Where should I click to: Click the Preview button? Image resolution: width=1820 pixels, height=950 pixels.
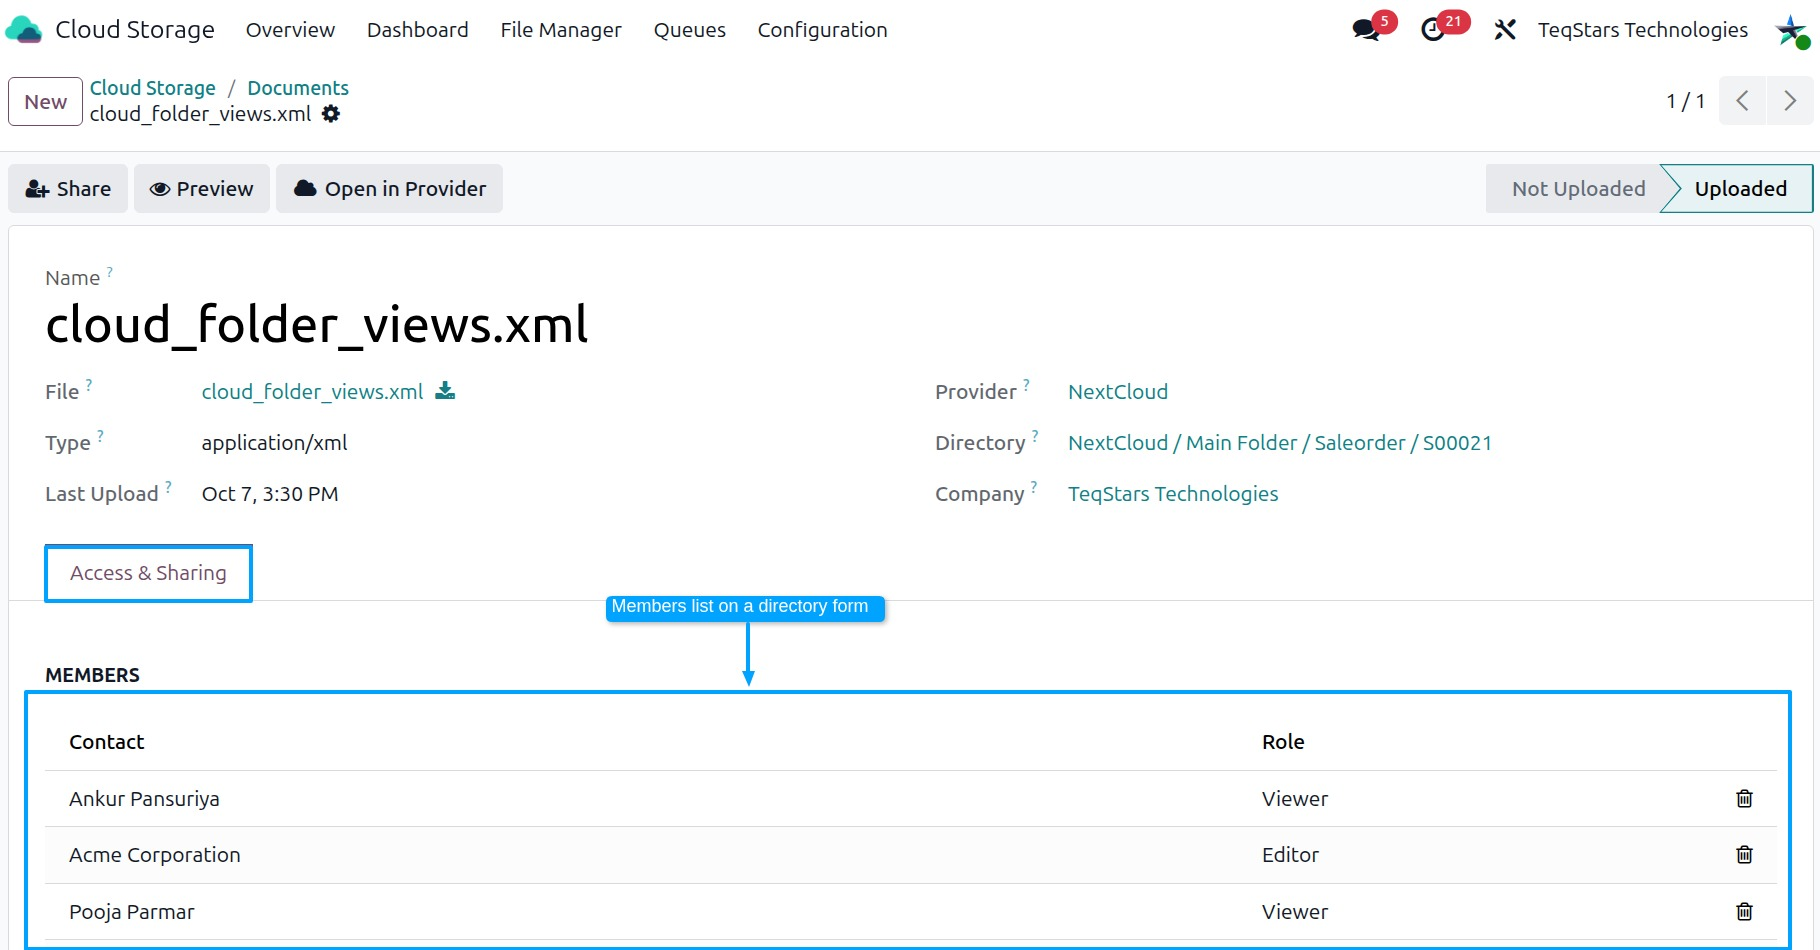click(x=202, y=189)
